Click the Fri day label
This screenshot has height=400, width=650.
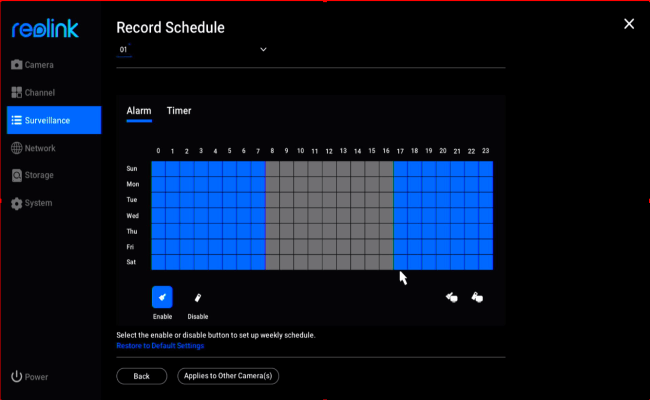[130, 247]
